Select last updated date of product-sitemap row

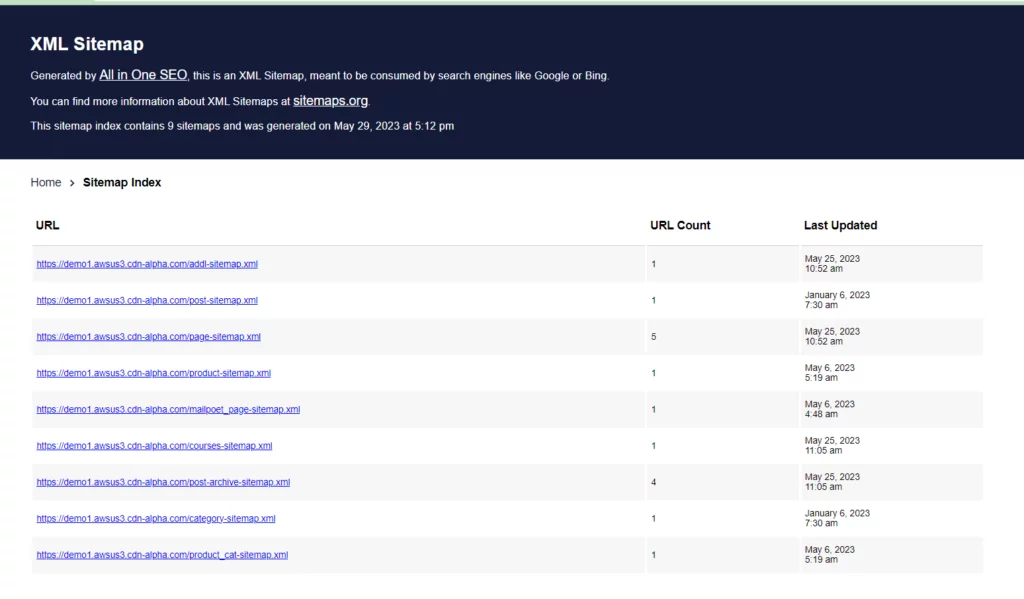click(x=829, y=373)
